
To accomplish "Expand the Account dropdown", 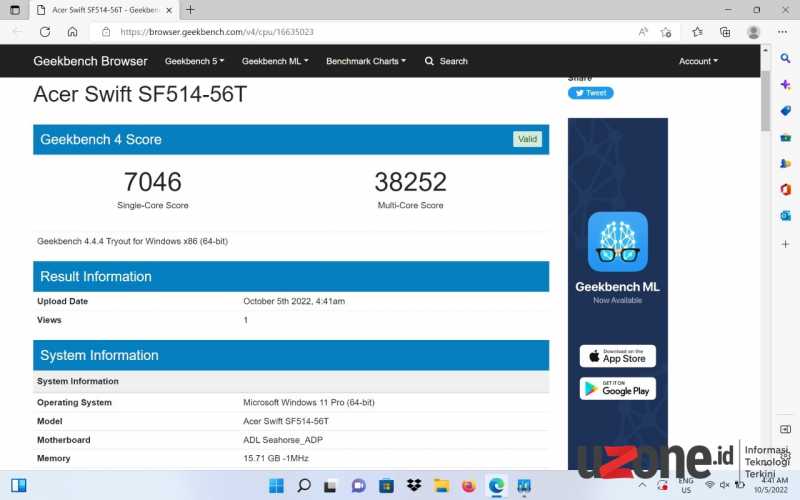I will click(698, 61).
